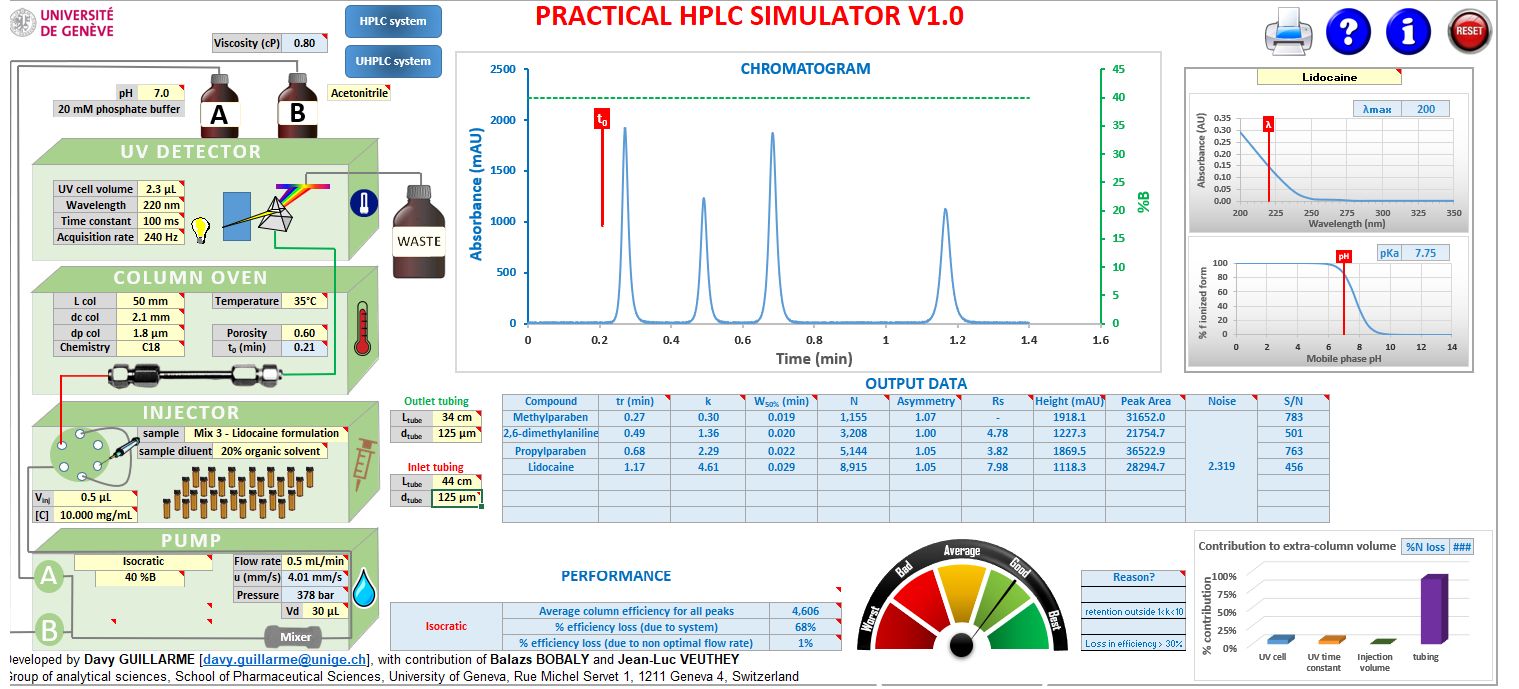Click the %N loss selector

(x=1425, y=546)
